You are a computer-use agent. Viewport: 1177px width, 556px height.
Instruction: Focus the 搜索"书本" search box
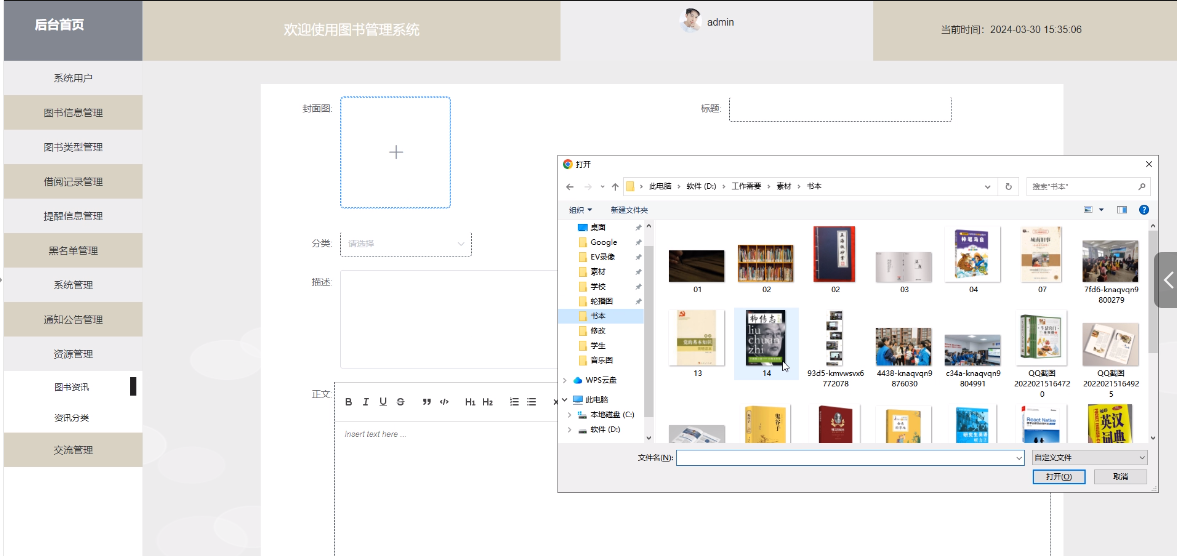pos(1088,186)
